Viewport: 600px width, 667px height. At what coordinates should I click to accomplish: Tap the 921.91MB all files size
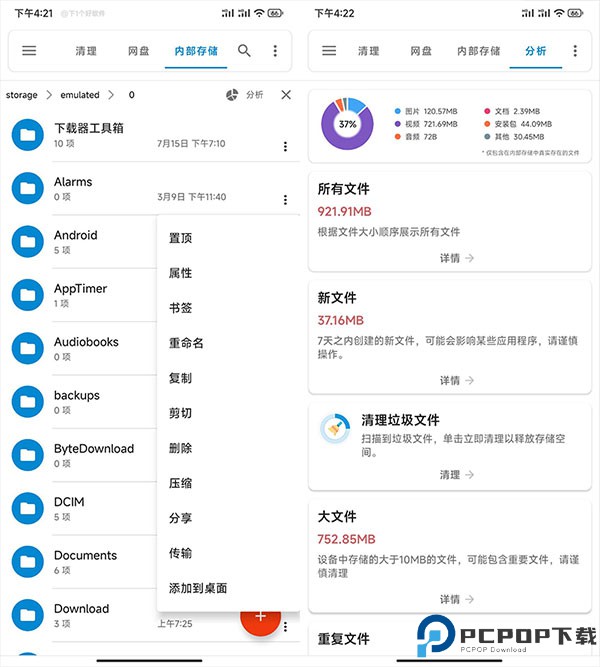click(344, 211)
